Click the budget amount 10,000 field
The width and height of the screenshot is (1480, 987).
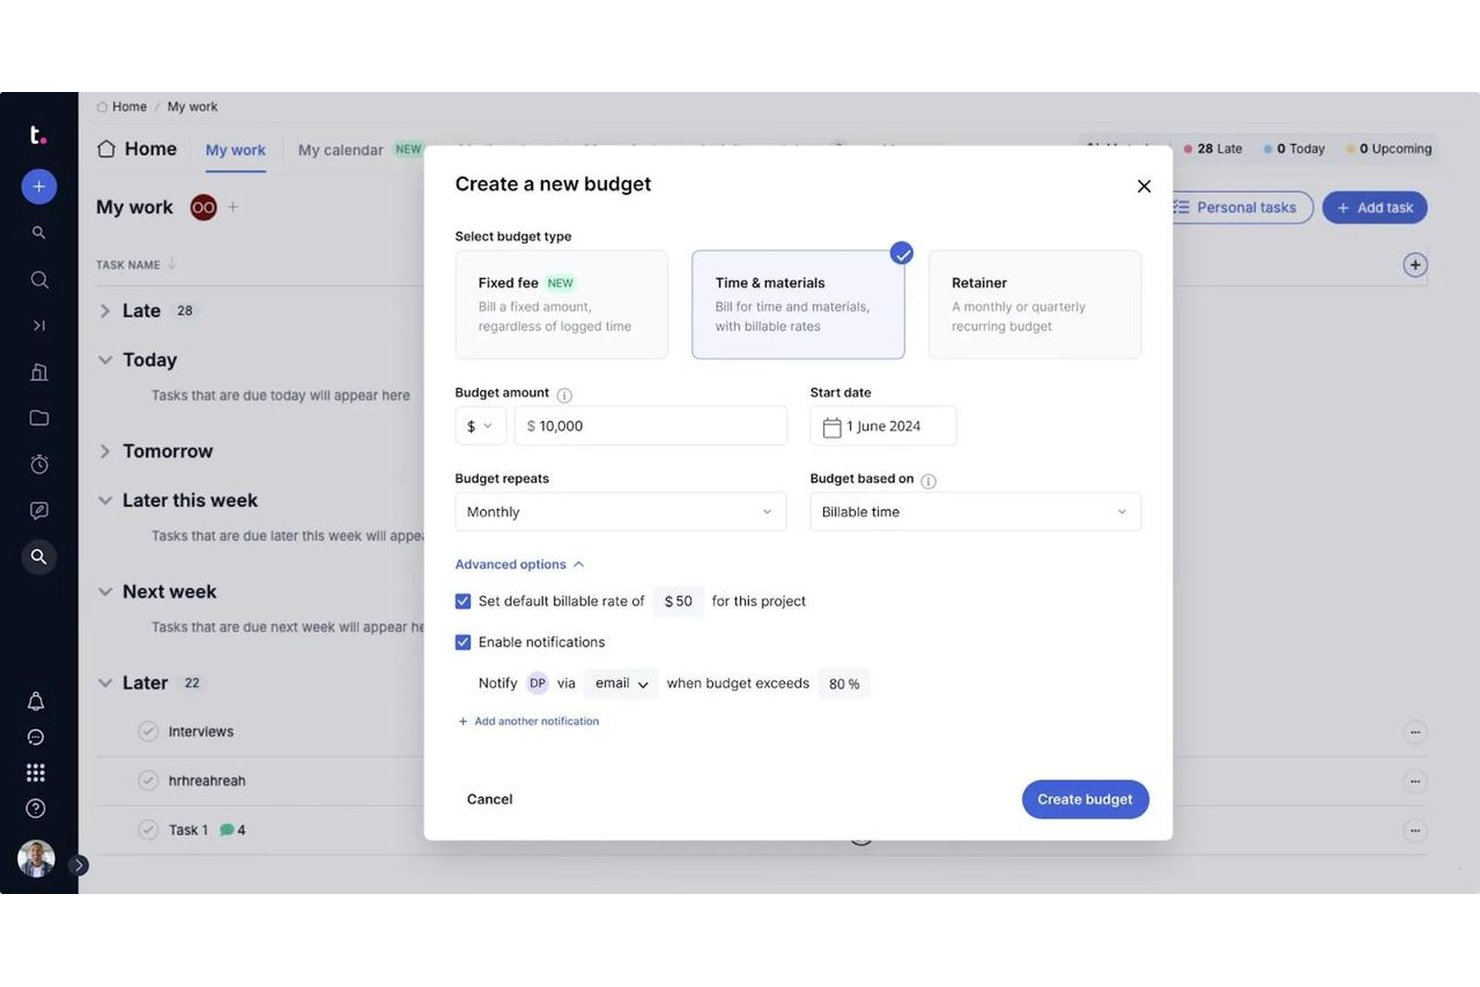651,426
